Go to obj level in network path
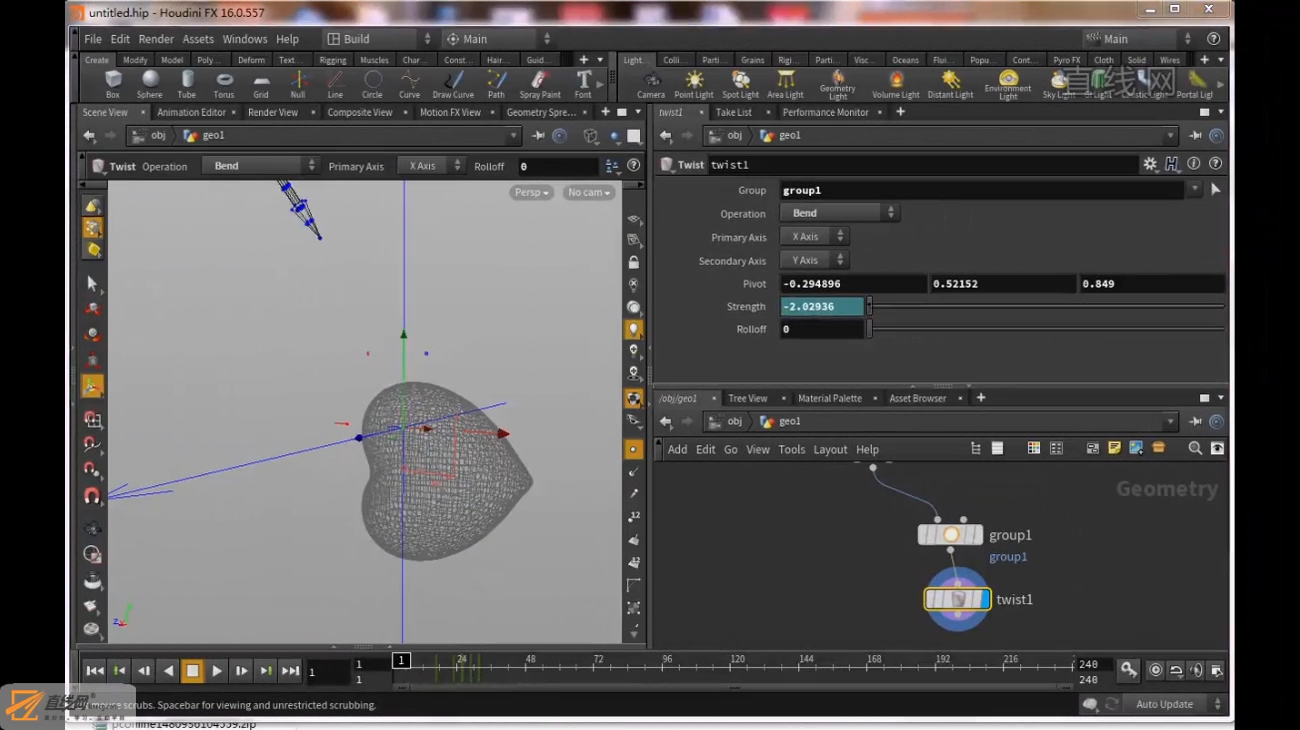Image resolution: width=1300 pixels, height=730 pixels. coord(735,421)
